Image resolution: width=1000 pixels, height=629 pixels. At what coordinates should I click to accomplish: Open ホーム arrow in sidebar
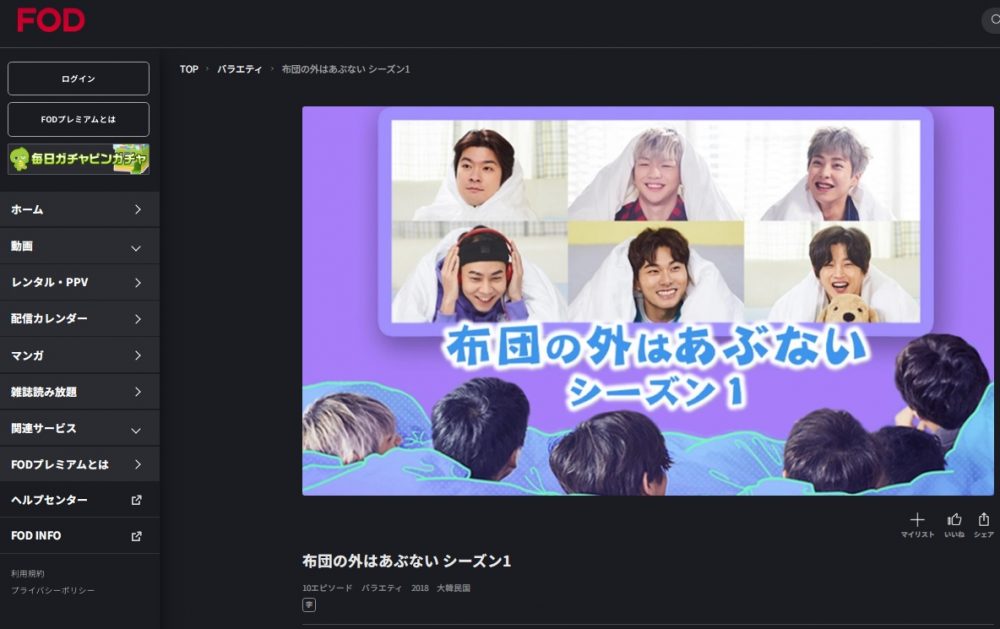click(x=138, y=209)
